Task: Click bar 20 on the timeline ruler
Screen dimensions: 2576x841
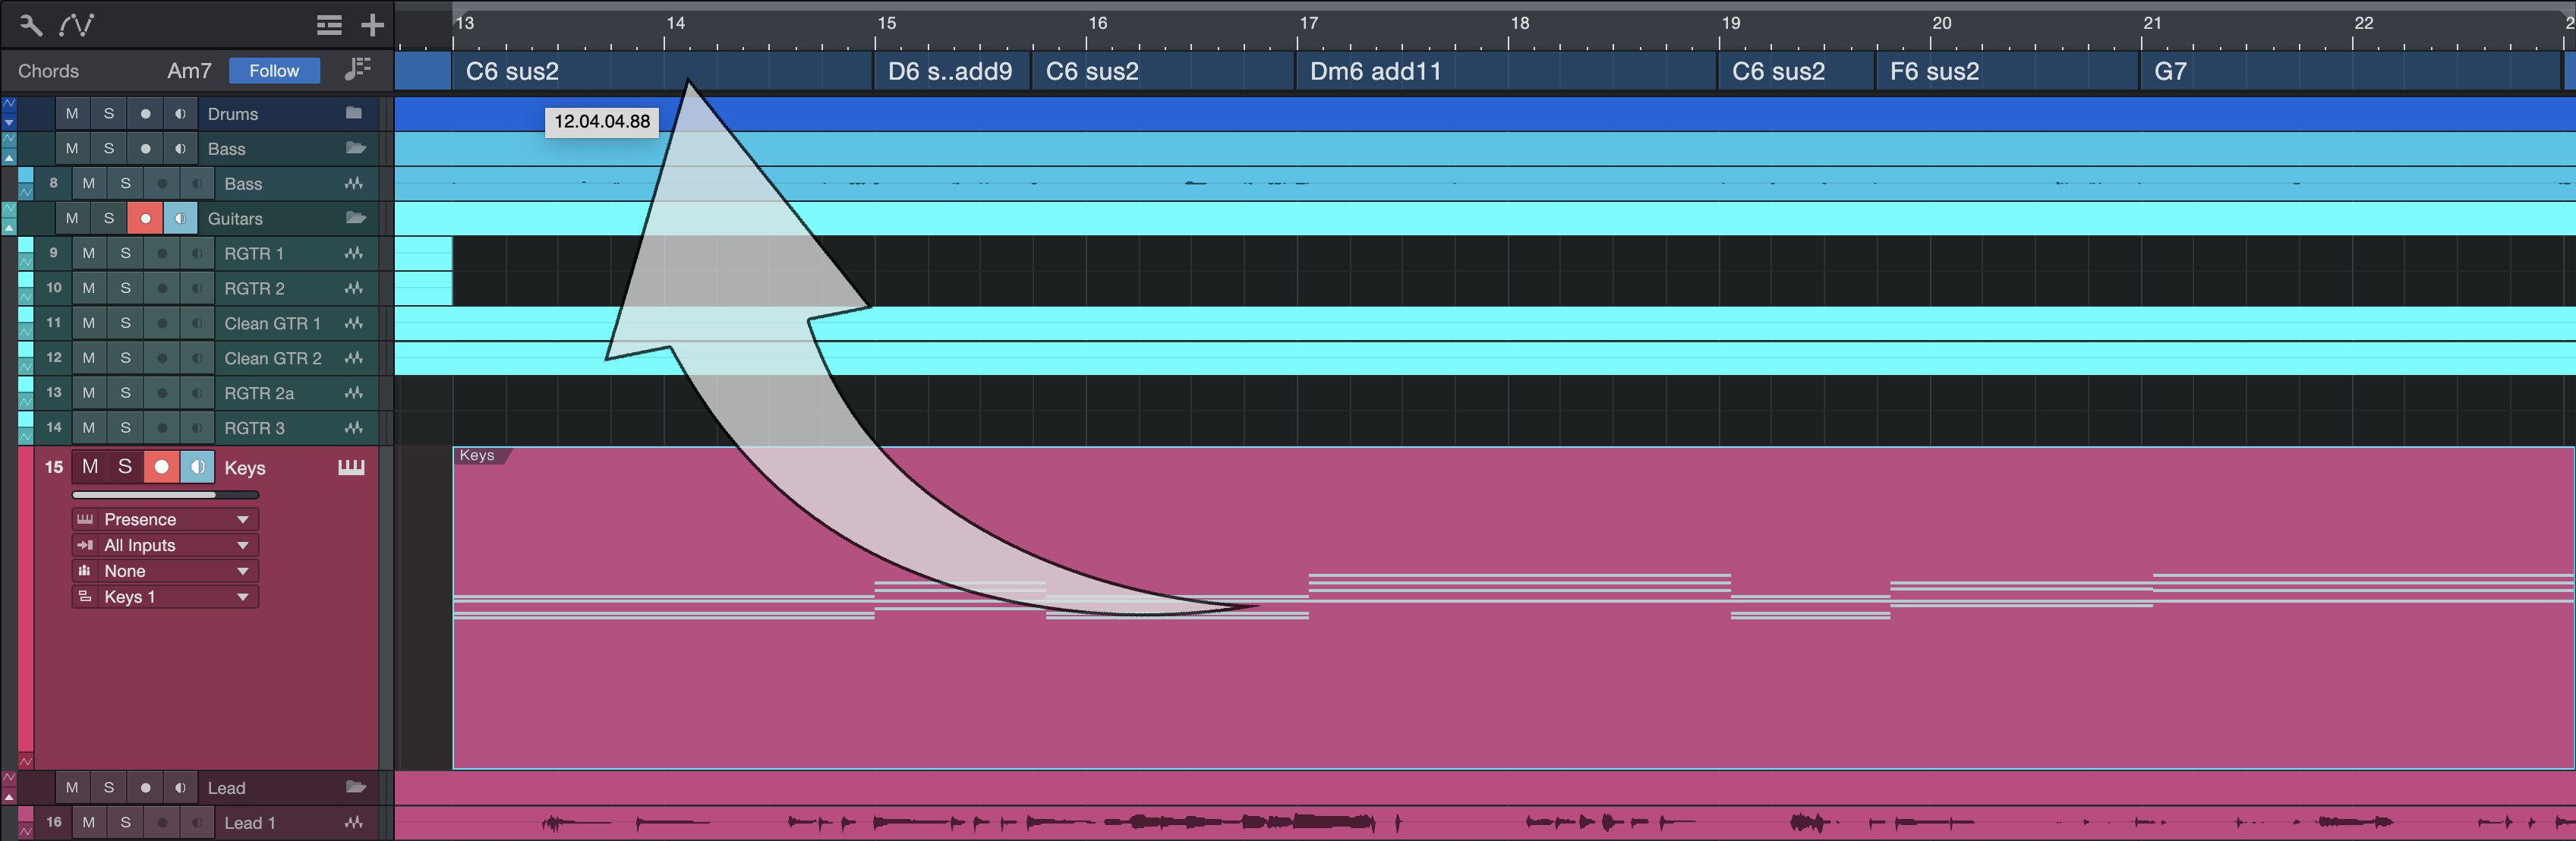Action: coord(1941,24)
